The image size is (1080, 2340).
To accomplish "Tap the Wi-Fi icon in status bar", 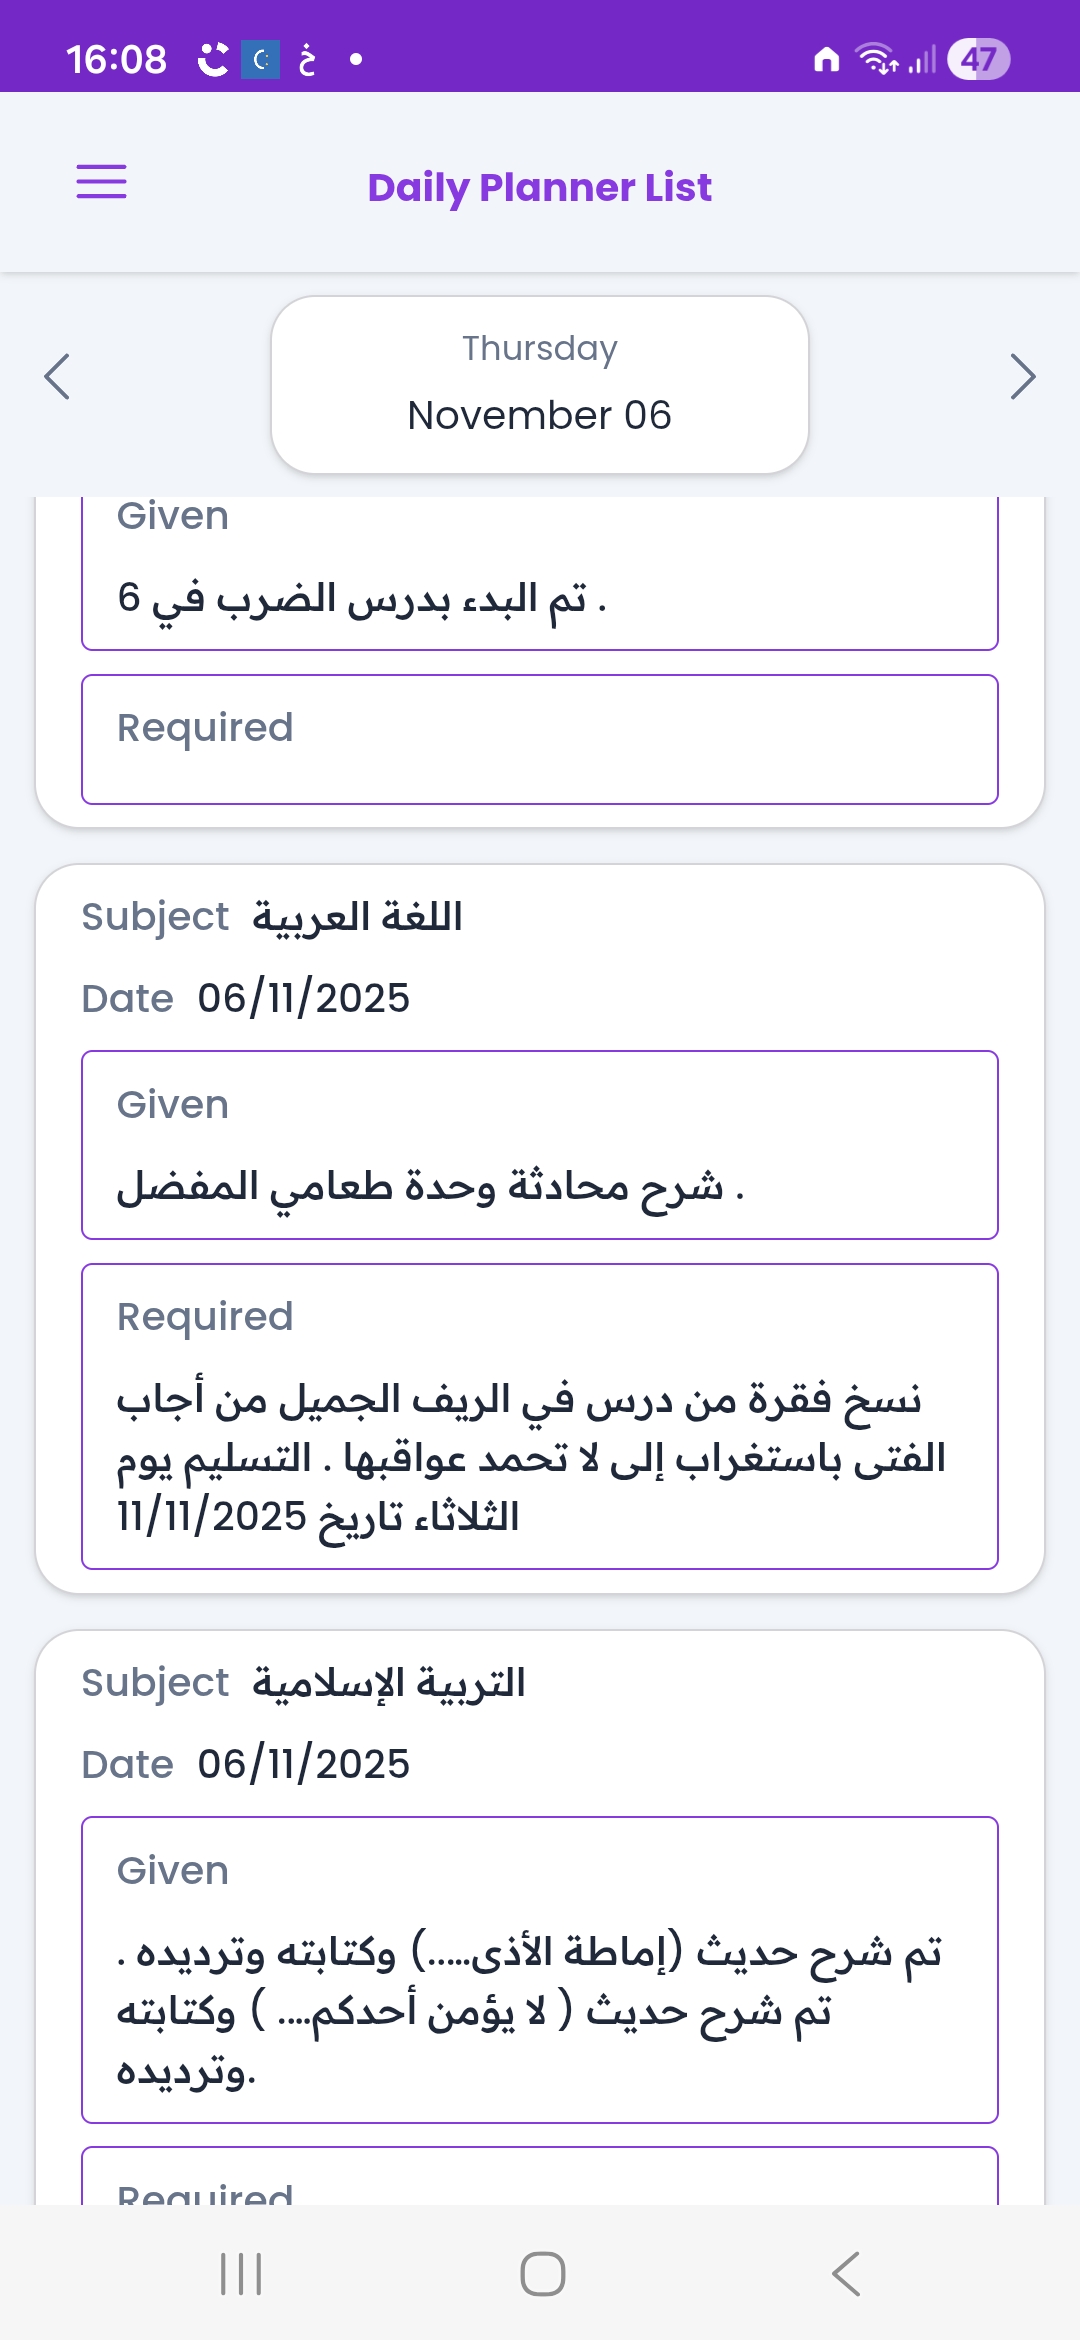I will click(x=876, y=59).
